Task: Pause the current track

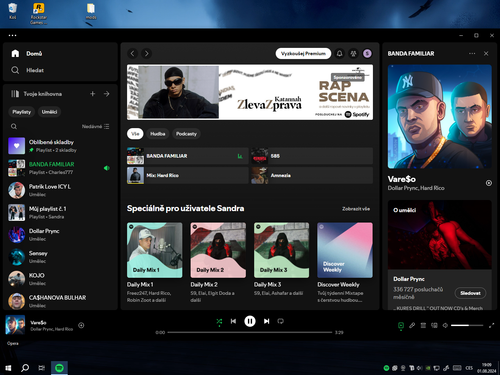Action: 250,321
